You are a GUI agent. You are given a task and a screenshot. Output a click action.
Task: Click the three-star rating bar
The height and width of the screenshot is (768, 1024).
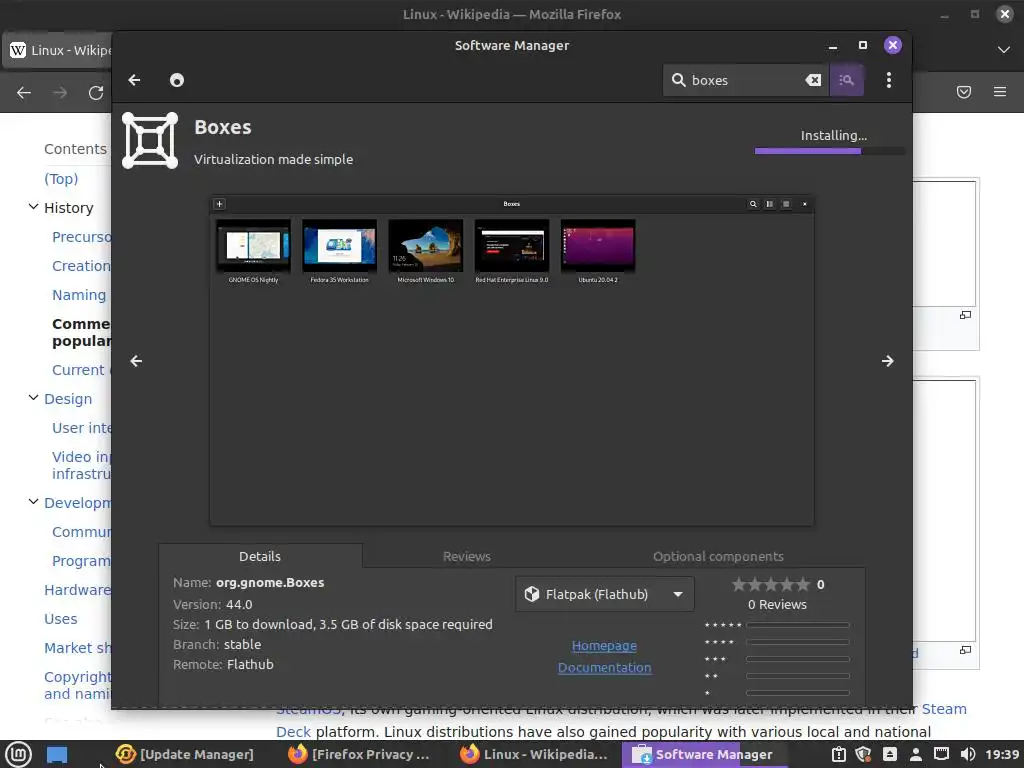coord(797,659)
